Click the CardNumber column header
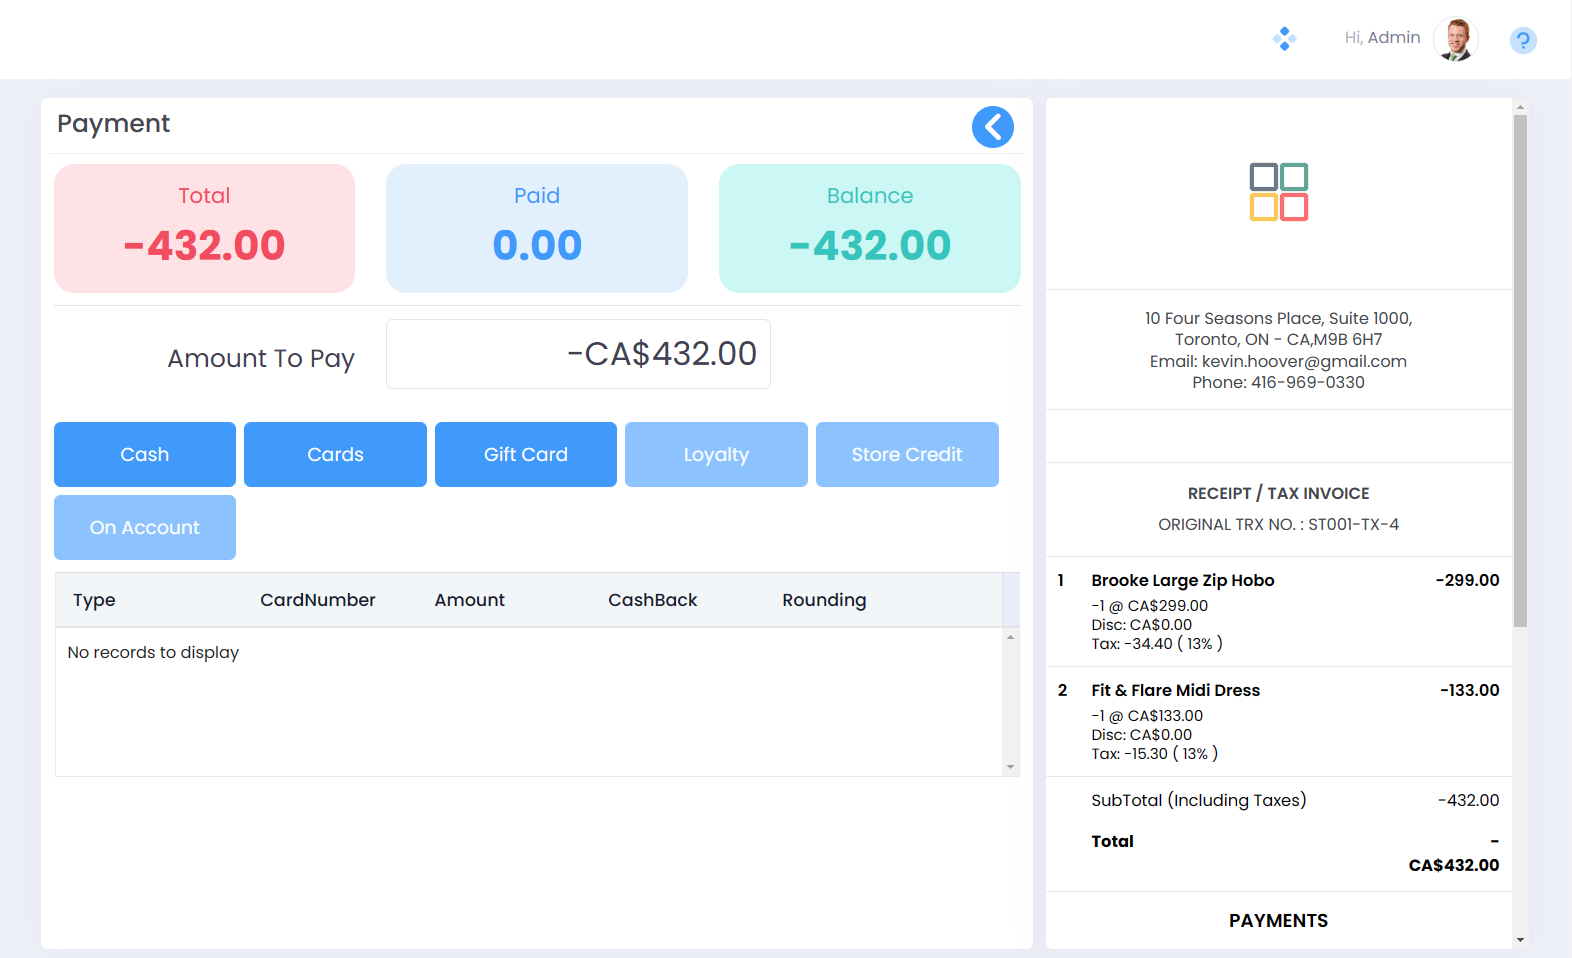Viewport: 1572px width, 958px height. tap(317, 600)
